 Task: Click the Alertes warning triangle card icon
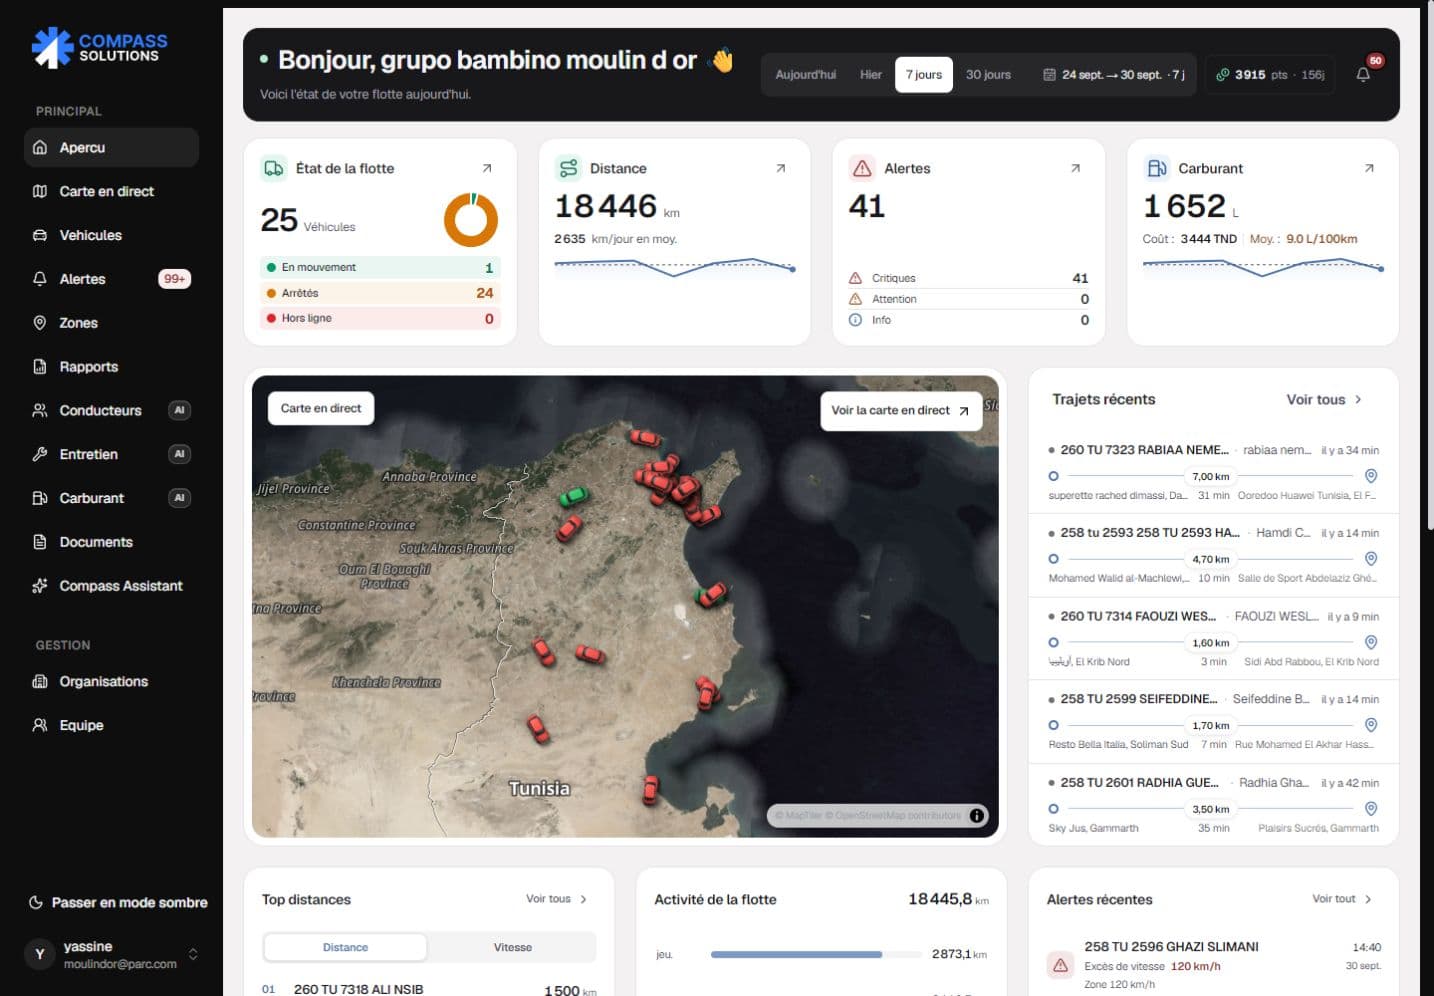pos(862,168)
